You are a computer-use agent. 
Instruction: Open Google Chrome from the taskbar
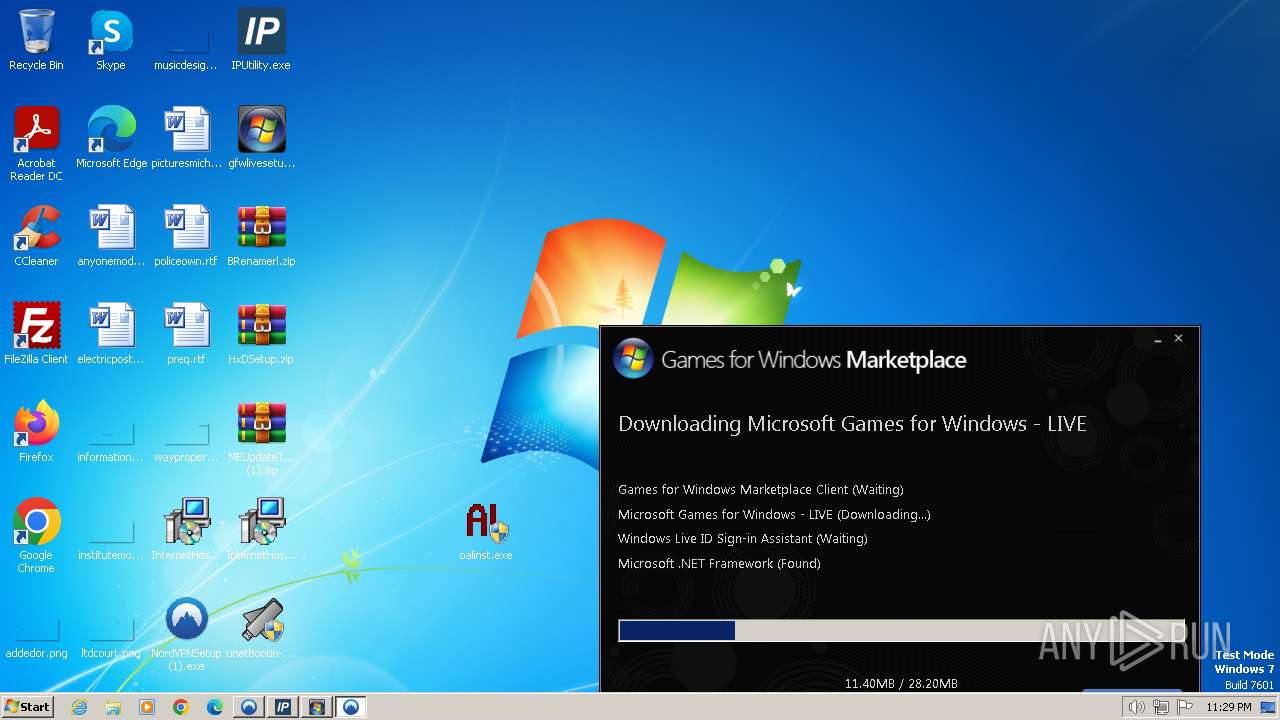click(x=181, y=707)
